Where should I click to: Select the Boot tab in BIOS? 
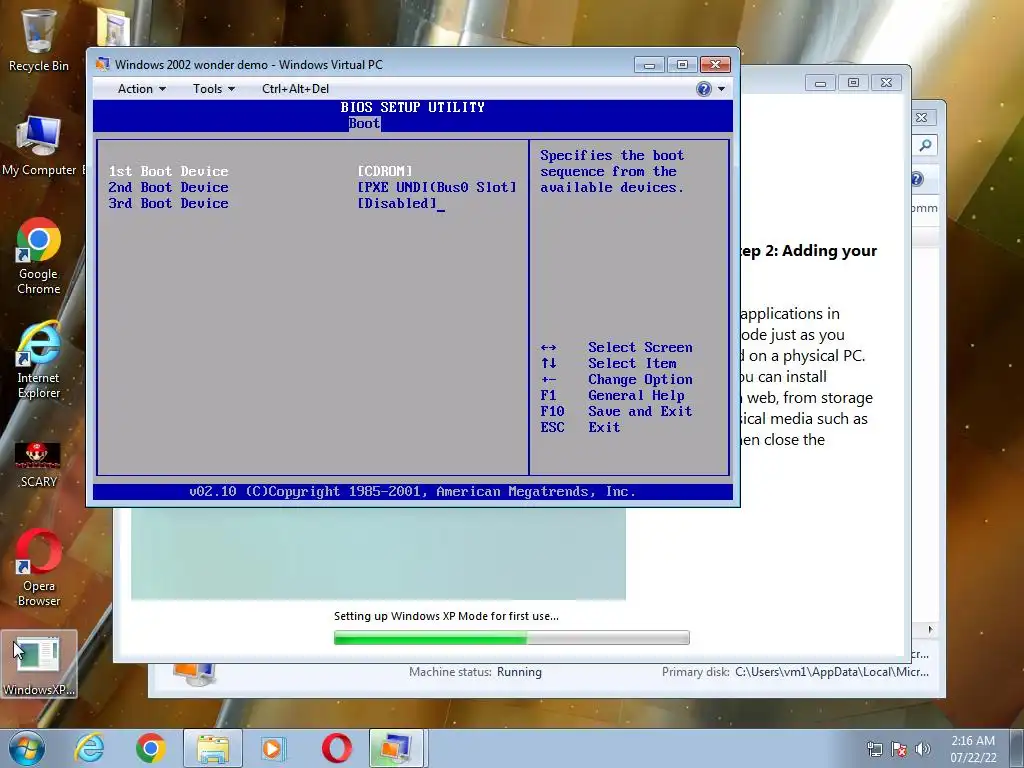coord(364,123)
